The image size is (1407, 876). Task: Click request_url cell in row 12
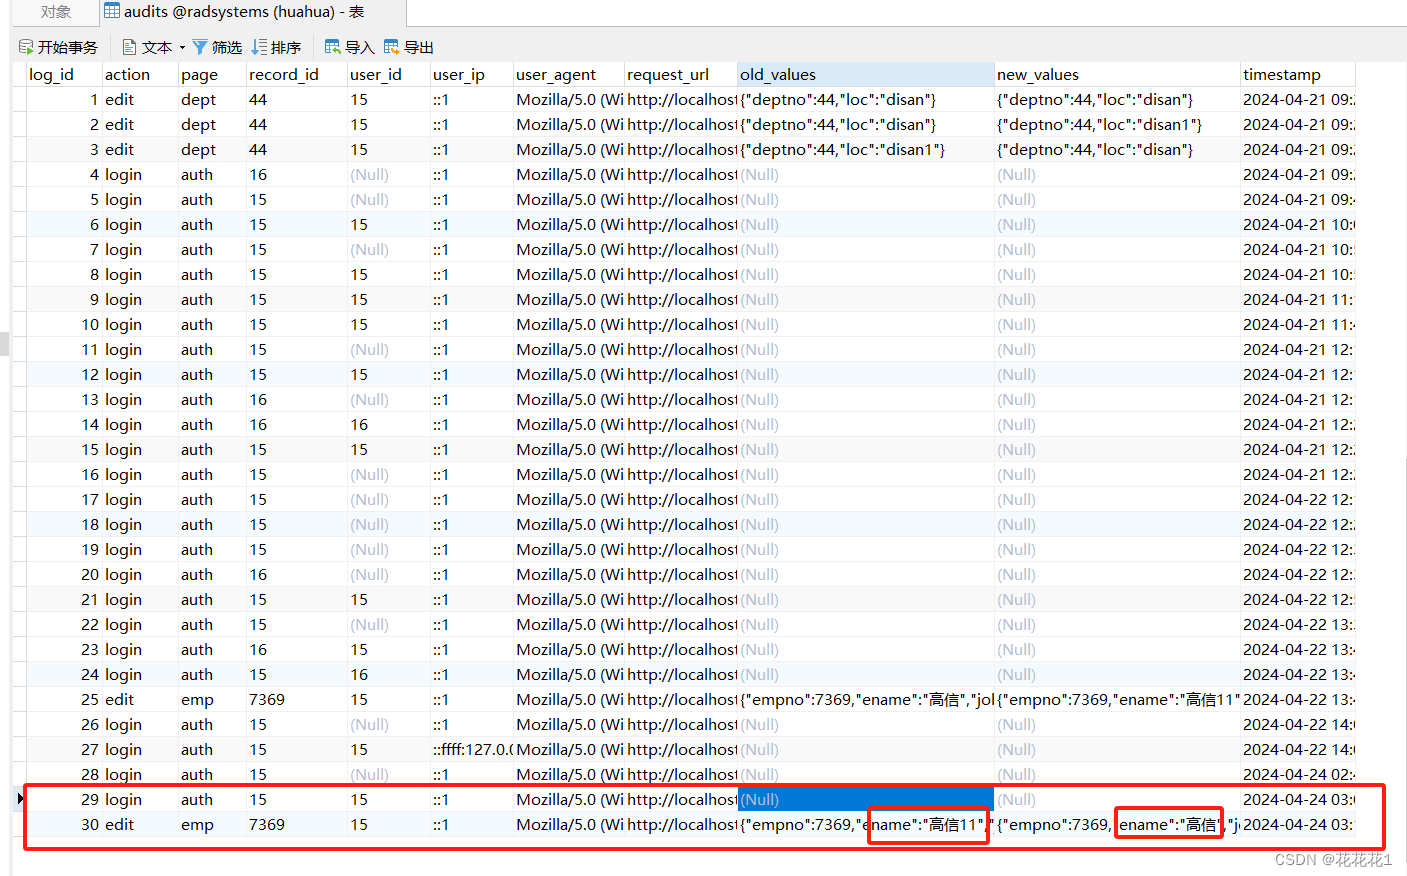(681, 374)
